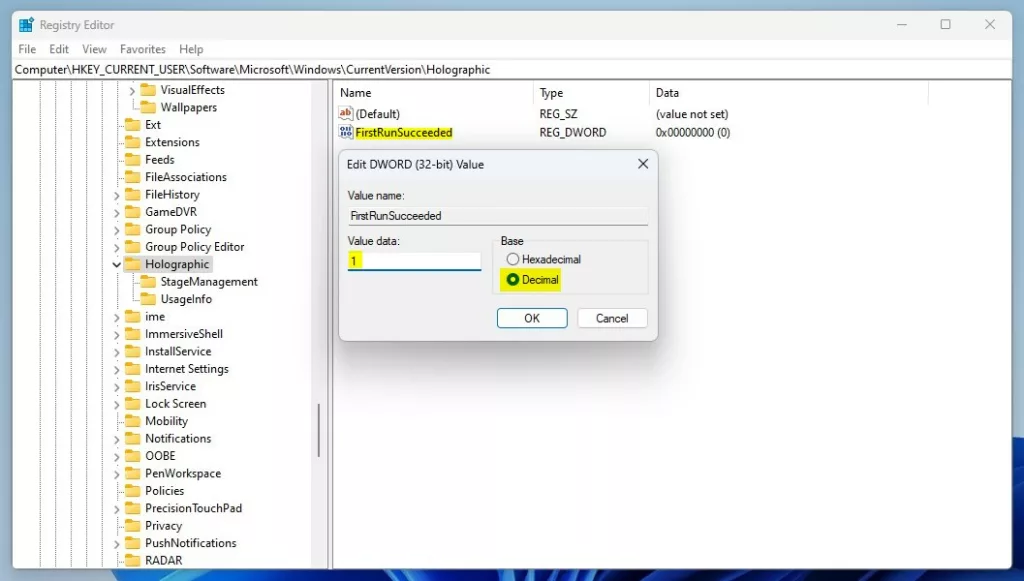Viewport: 1024px width, 581px height.
Task: Collapse the Holographic tree node
Action: pos(117,264)
